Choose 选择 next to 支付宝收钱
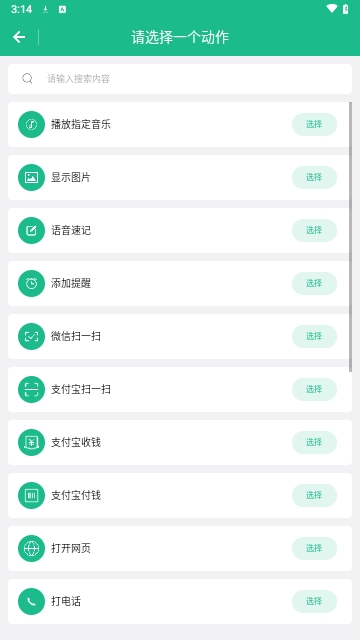Screen dimensions: 360x640 [314, 442]
